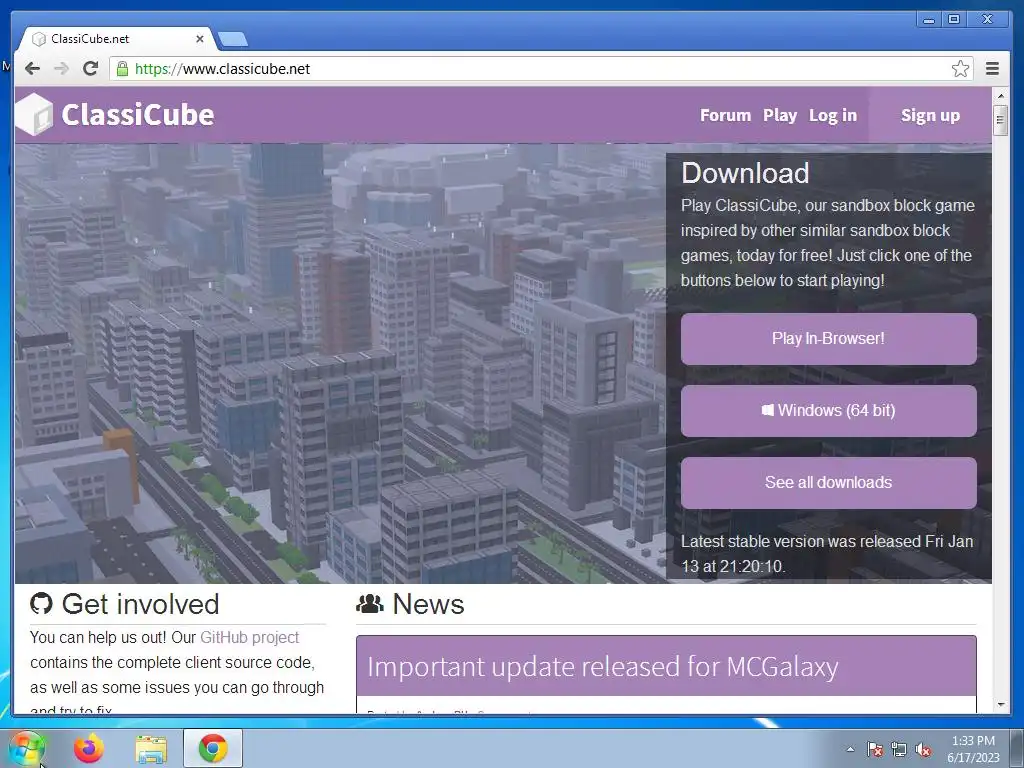The width and height of the screenshot is (1024, 768).
Task: Click the ClassiCube site title
Action: 138,115
